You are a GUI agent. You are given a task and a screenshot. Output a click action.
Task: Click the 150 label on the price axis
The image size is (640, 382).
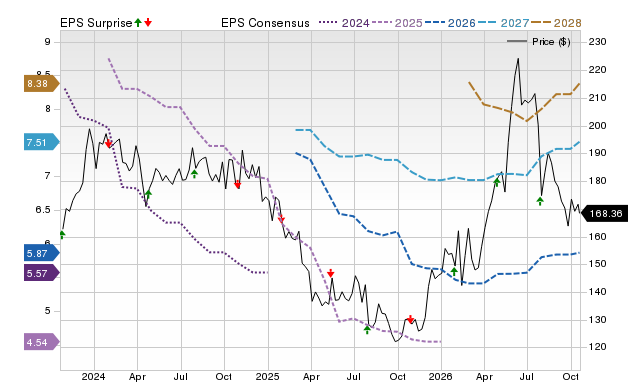[x=597, y=264]
